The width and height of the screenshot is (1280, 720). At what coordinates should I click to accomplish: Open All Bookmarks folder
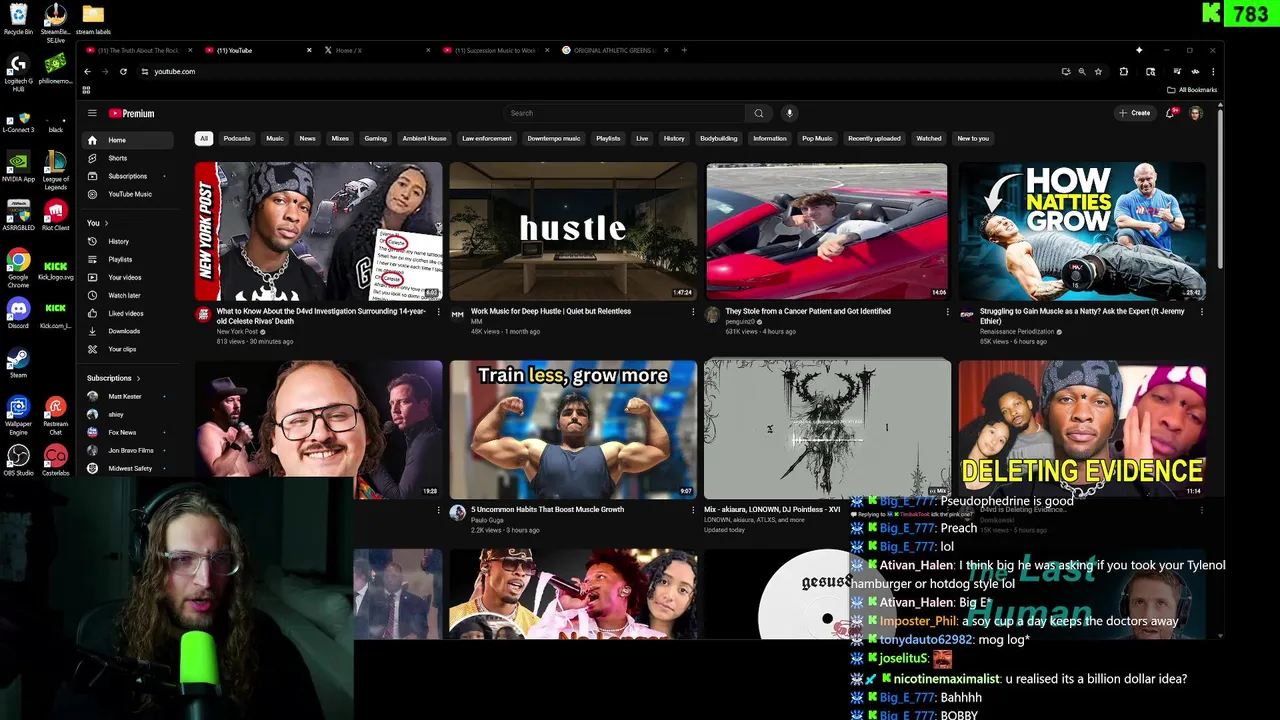tap(1192, 90)
